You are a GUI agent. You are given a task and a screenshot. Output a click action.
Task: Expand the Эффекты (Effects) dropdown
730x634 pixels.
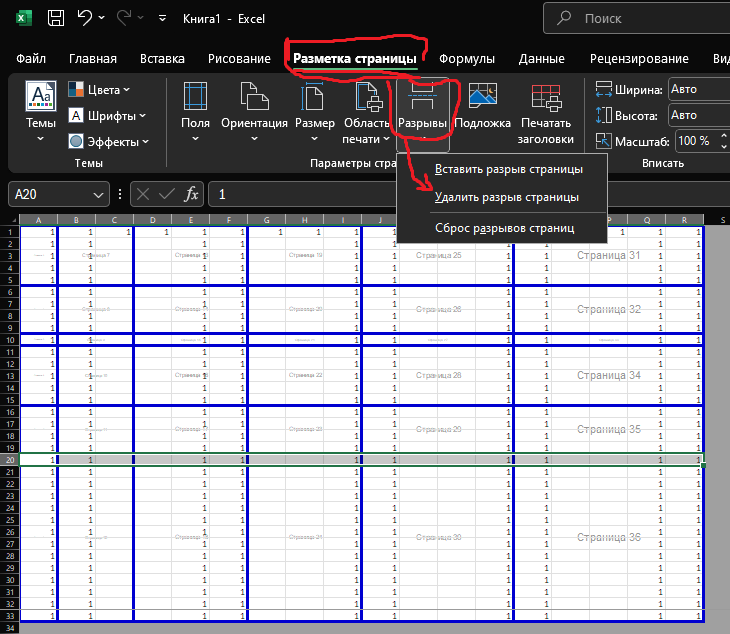tap(107, 141)
